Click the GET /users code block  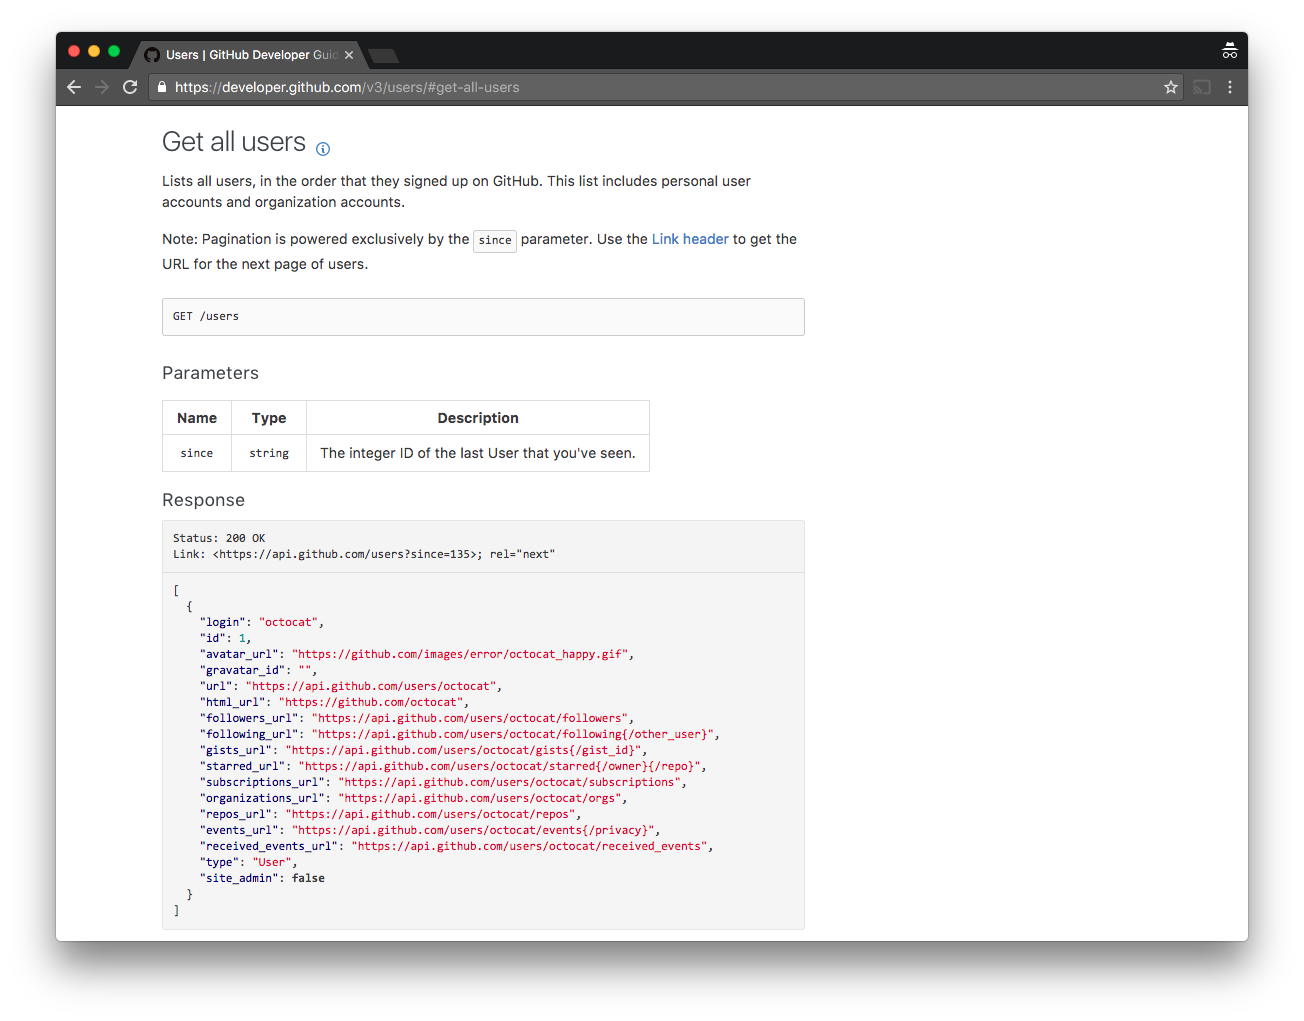click(x=483, y=316)
